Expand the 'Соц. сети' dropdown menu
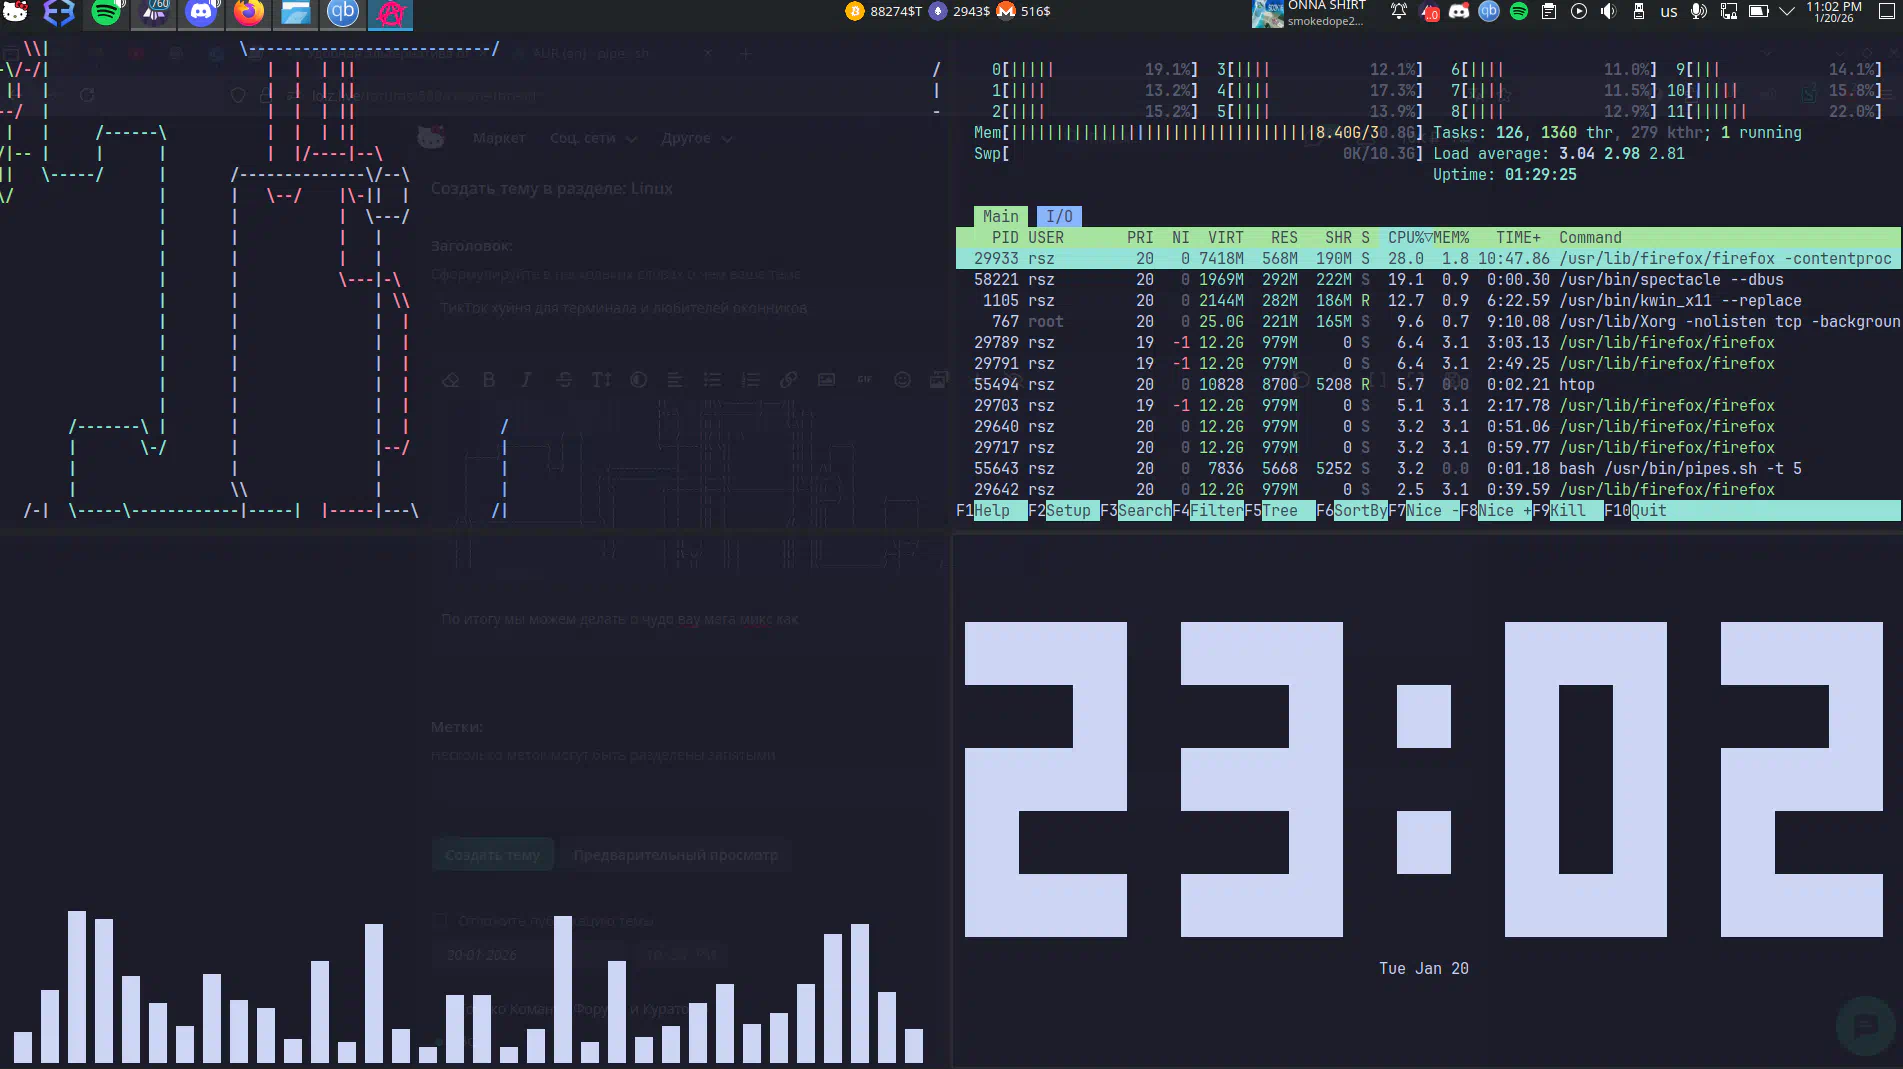 [x=593, y=139]
